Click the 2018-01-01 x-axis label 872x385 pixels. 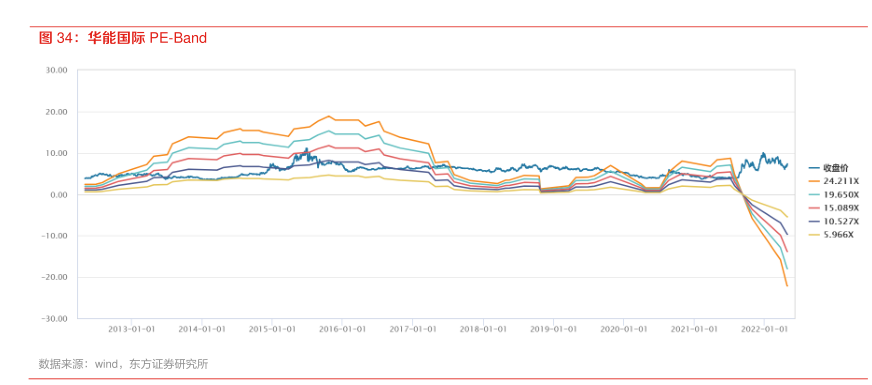tap(483, 329)
